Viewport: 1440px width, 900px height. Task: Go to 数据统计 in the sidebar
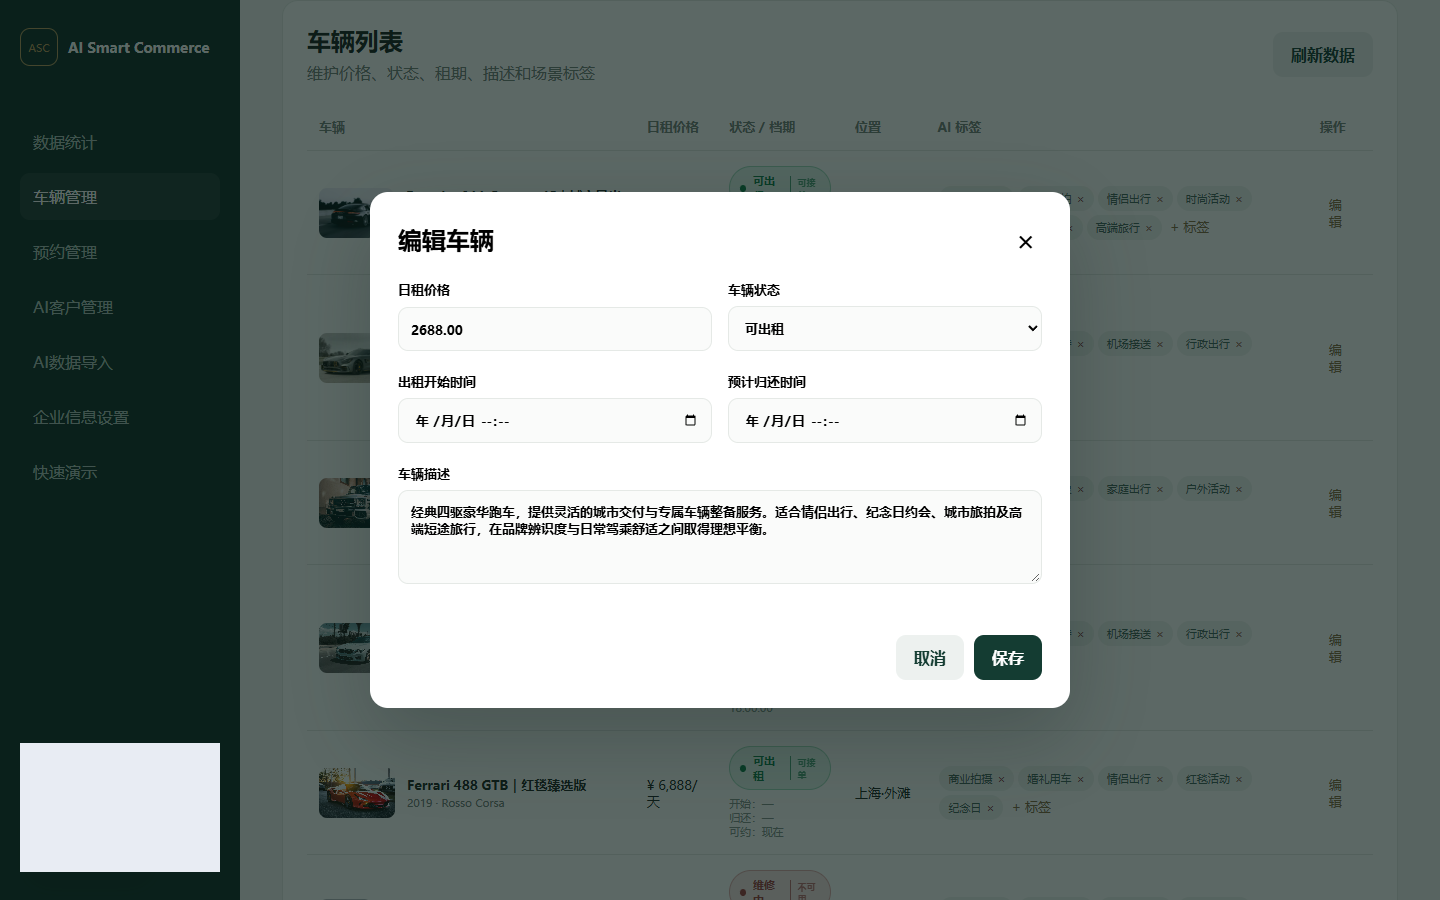click(x=120, y=142)
